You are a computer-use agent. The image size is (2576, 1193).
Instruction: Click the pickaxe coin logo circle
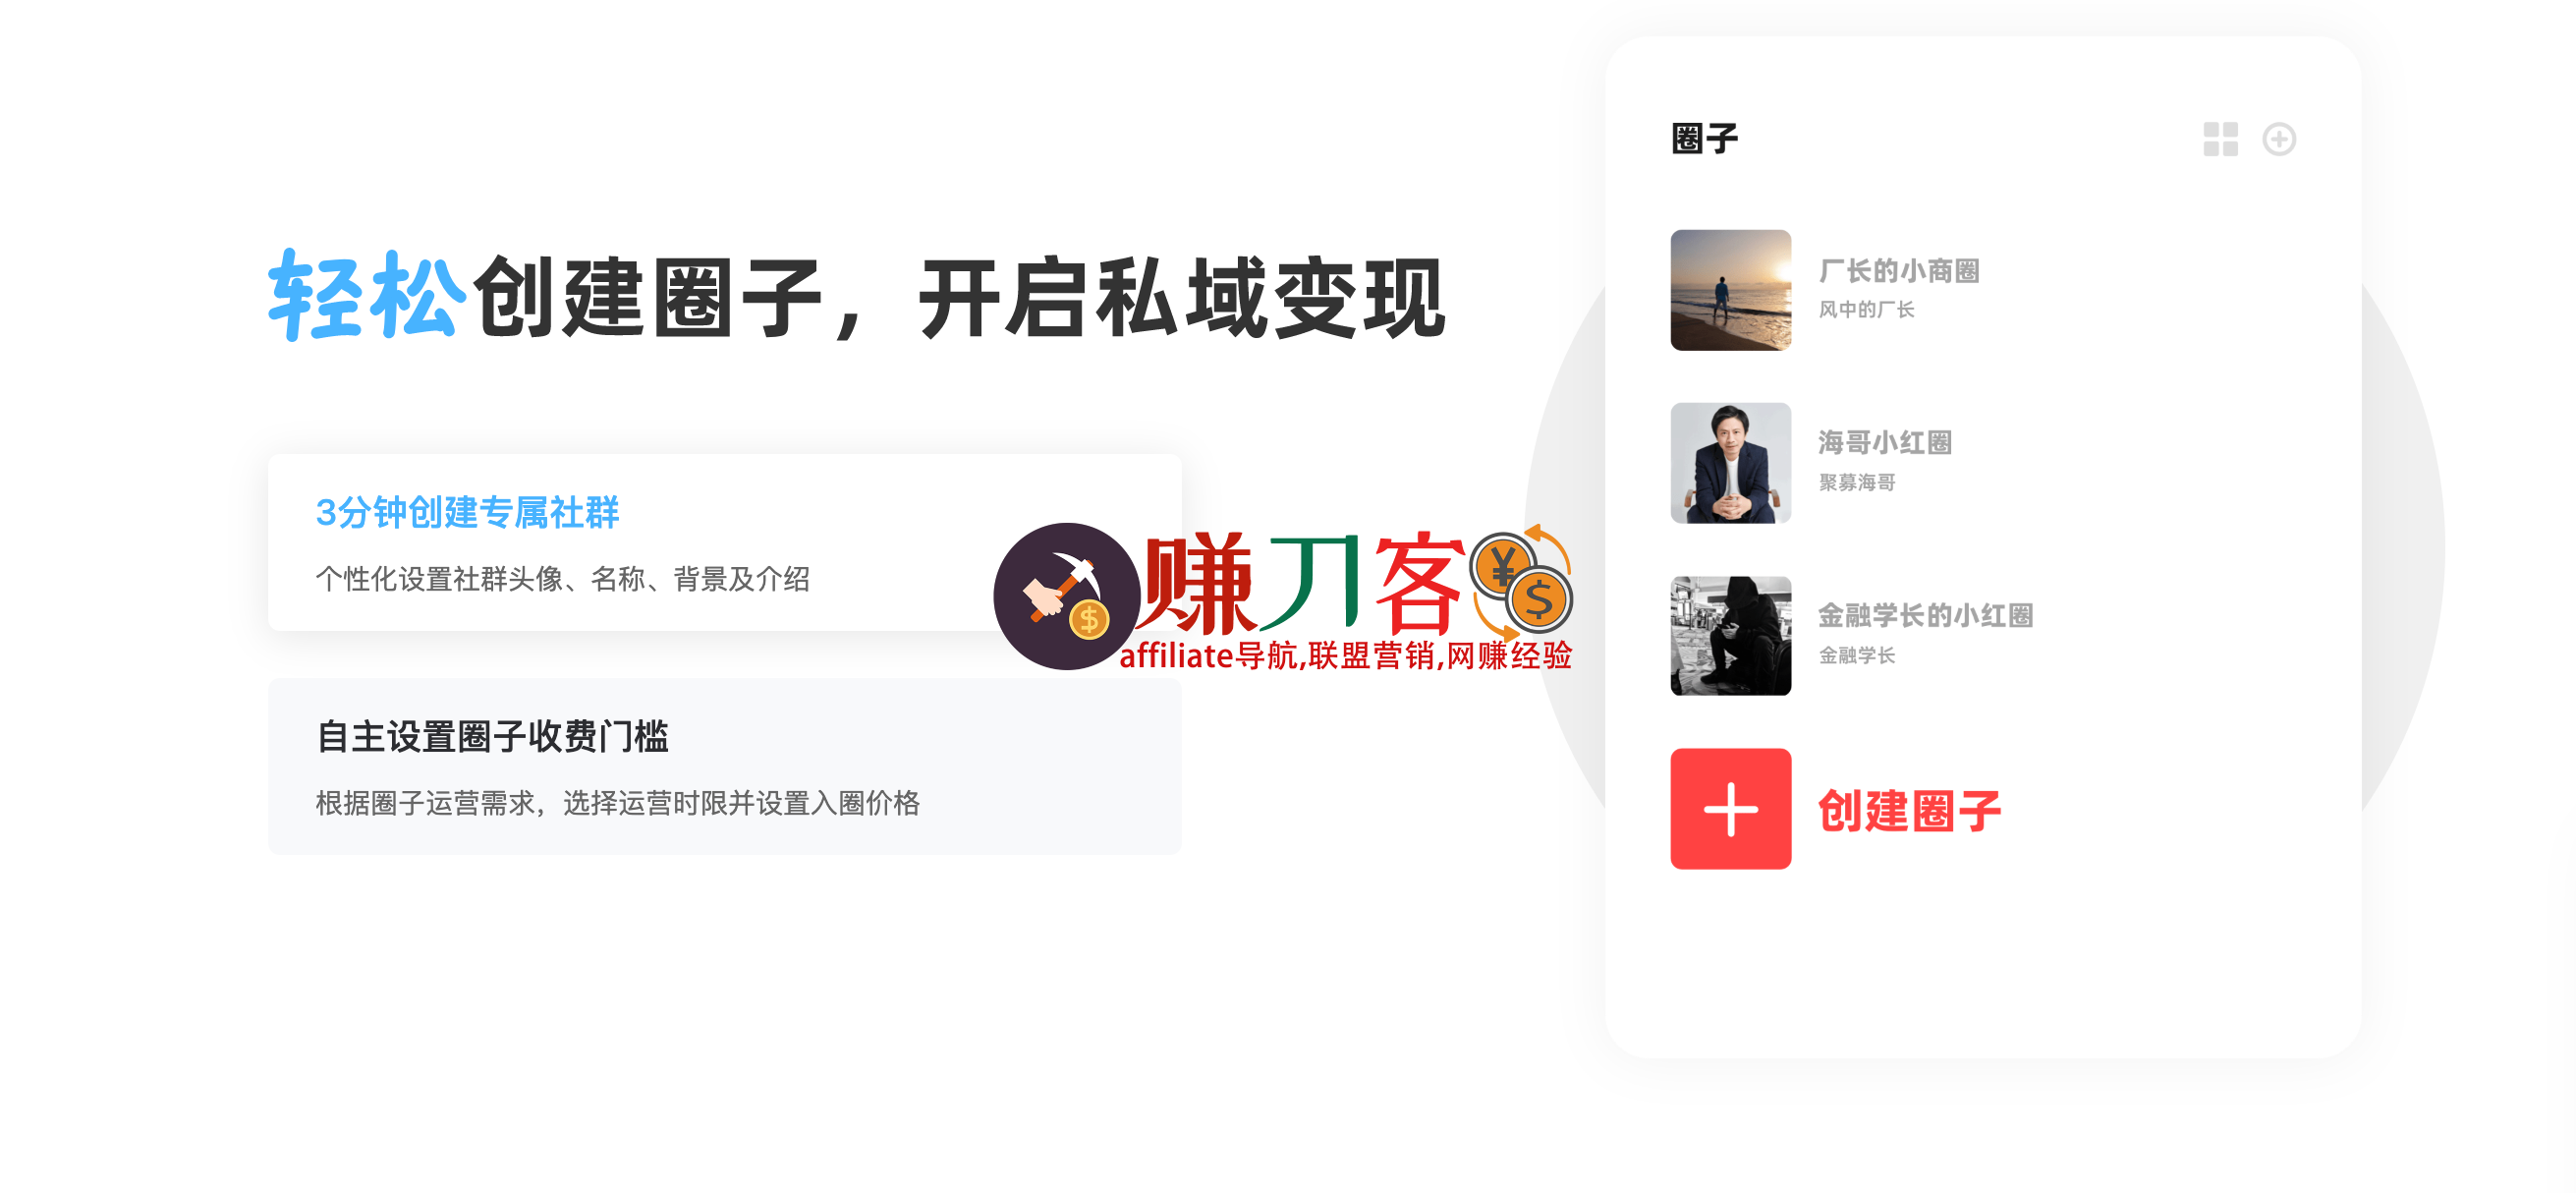[x=1066, y=596]
